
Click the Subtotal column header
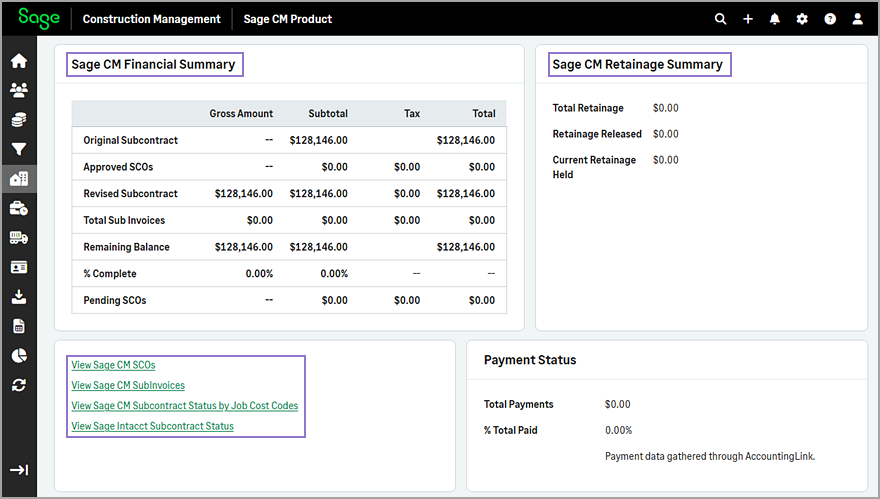[328, 113]
